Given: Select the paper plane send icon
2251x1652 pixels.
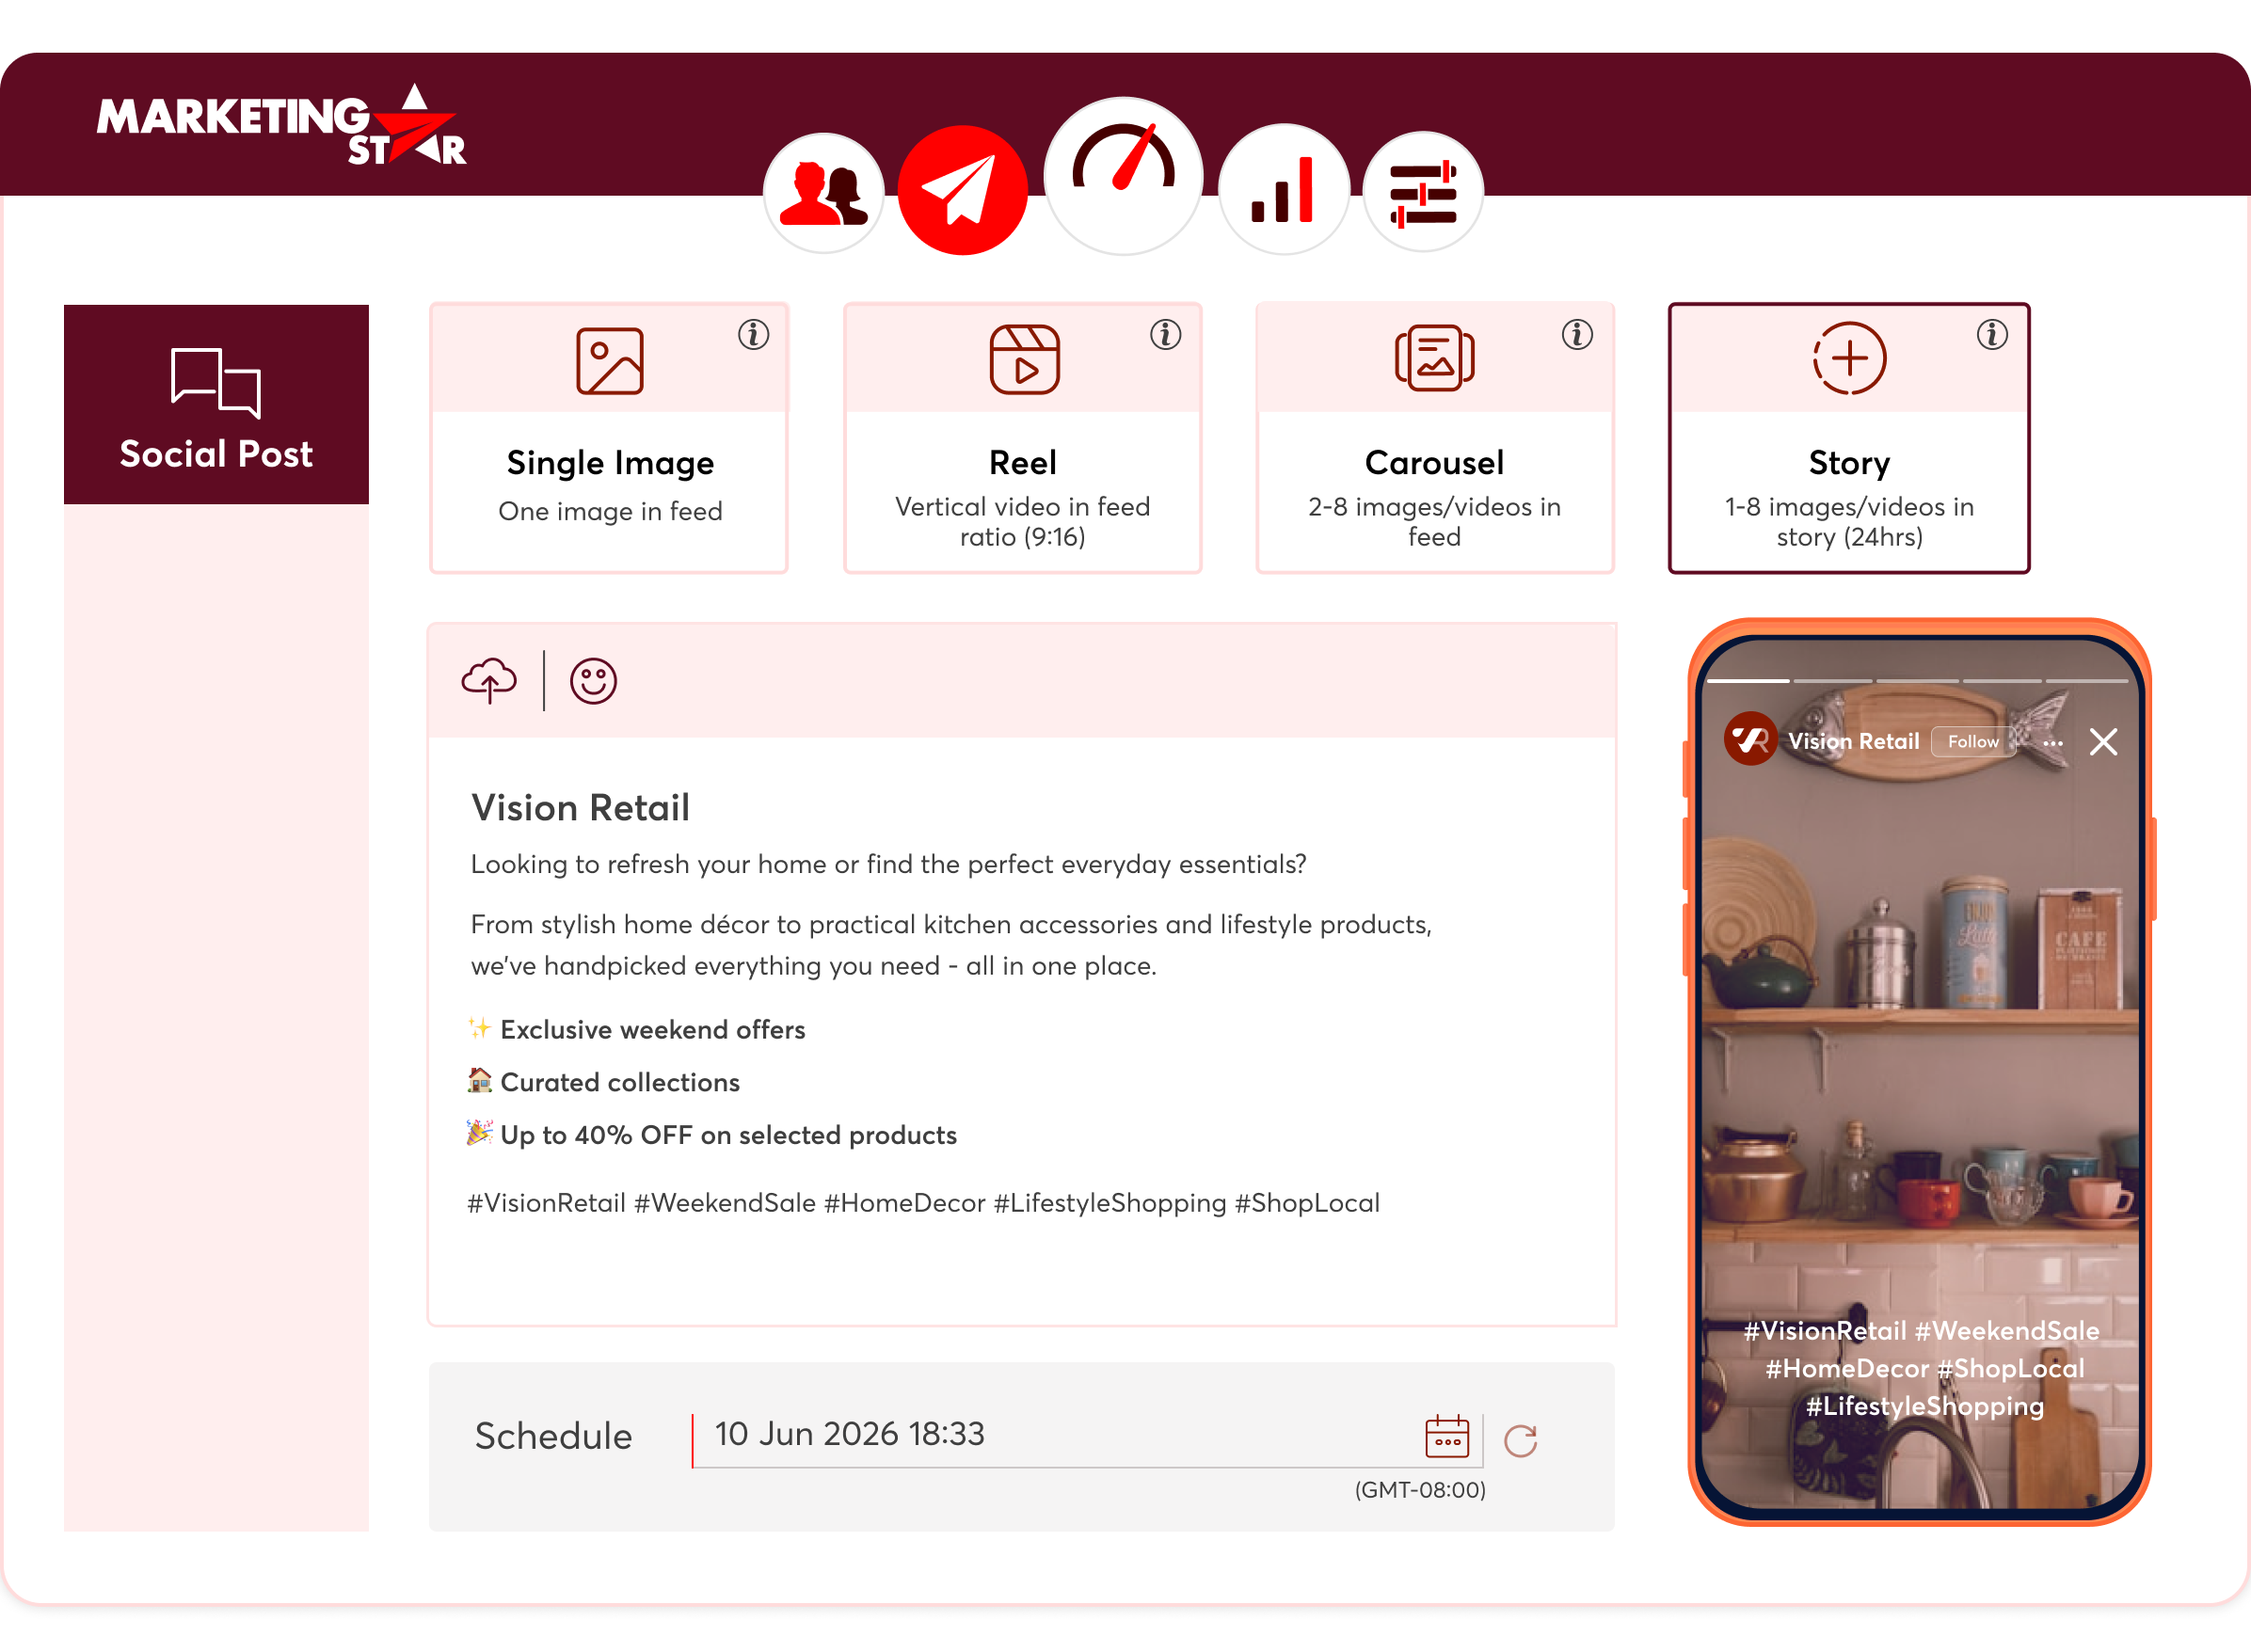Looking at the screenshot, I should coord(962,190).
